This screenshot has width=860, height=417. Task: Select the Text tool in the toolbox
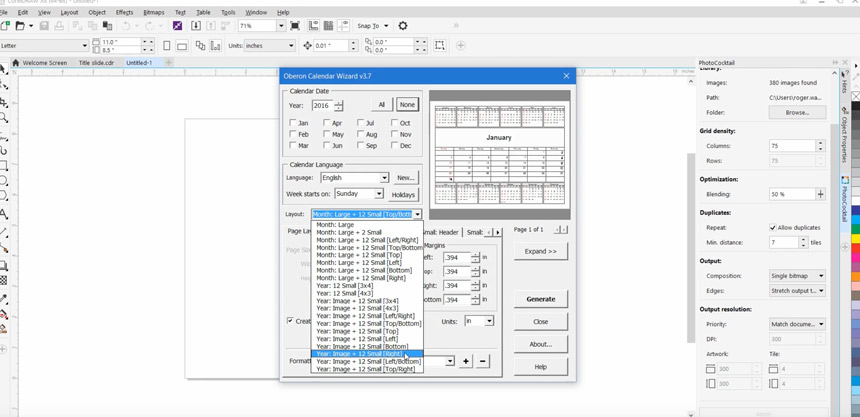click(x=3, y=213)
